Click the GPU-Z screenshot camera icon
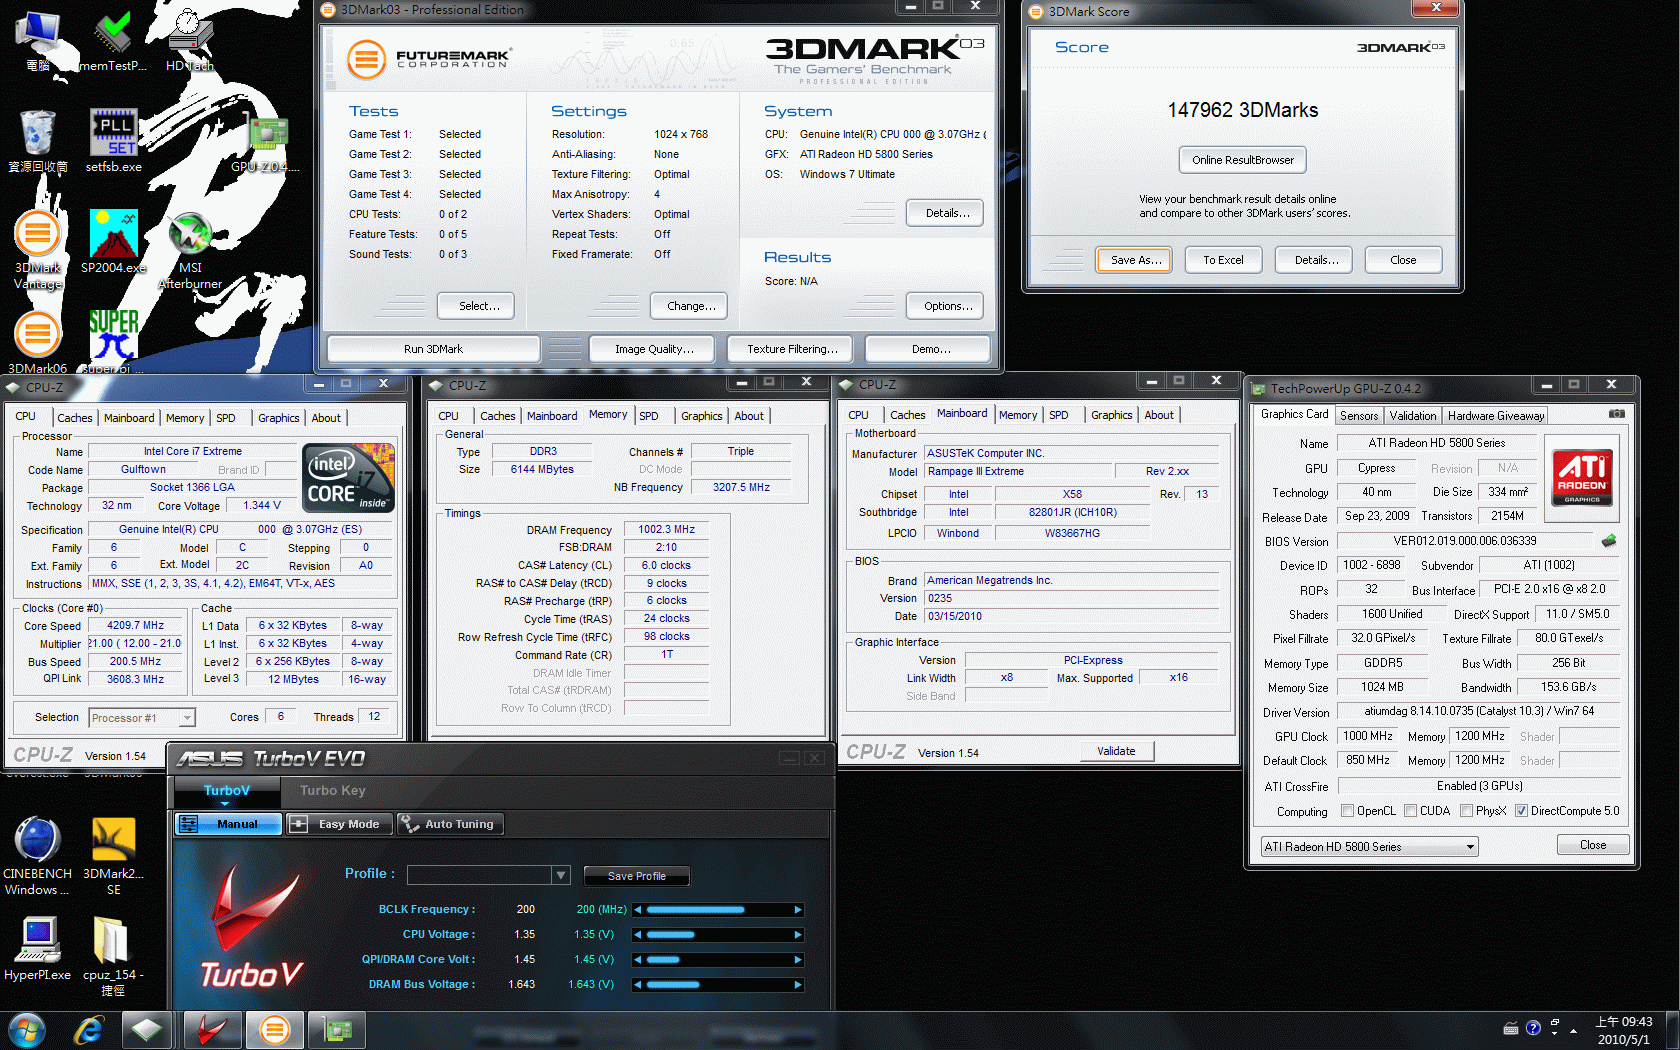This screenshot has height=1050, width=1680. click(1617, 414)
